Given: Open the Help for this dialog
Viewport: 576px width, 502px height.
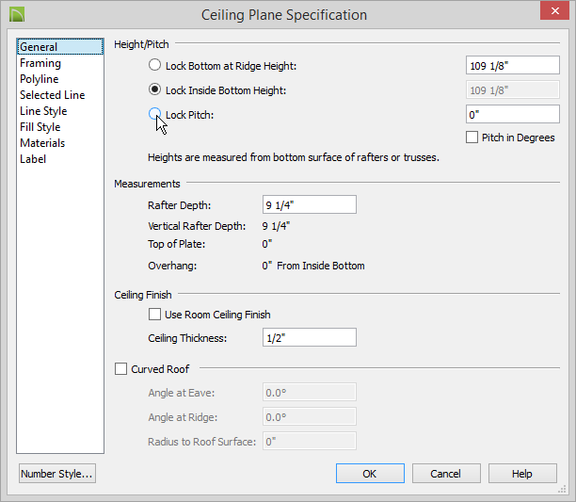Looking at the screenshot, I should [x=522, y=473].
